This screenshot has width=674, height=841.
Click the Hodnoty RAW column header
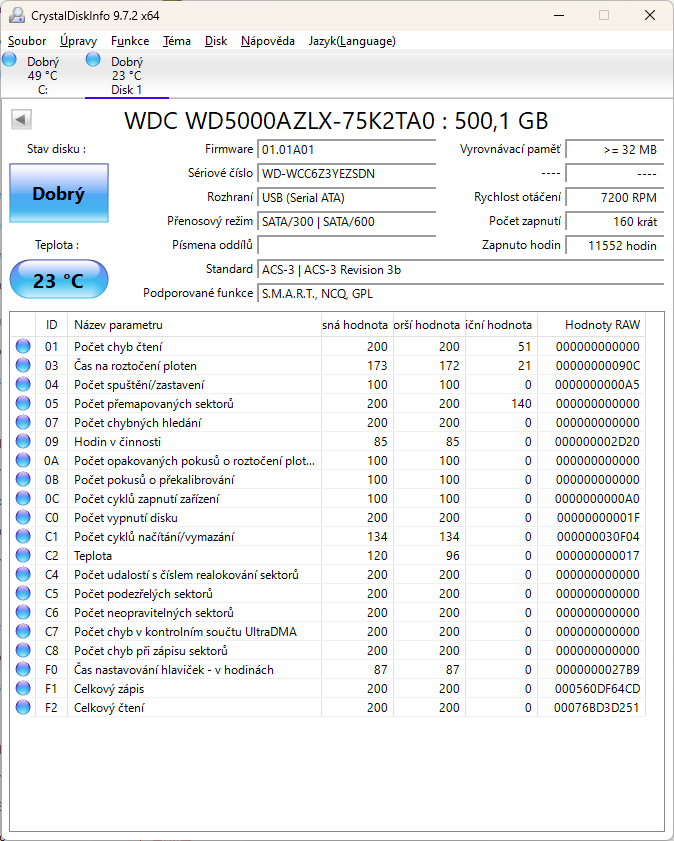[591, 325]
